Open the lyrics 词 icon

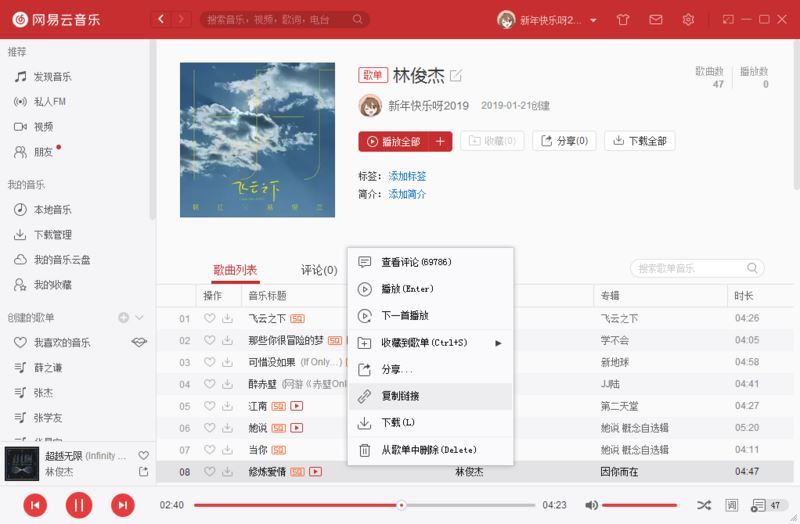click(x=732, y=505)
